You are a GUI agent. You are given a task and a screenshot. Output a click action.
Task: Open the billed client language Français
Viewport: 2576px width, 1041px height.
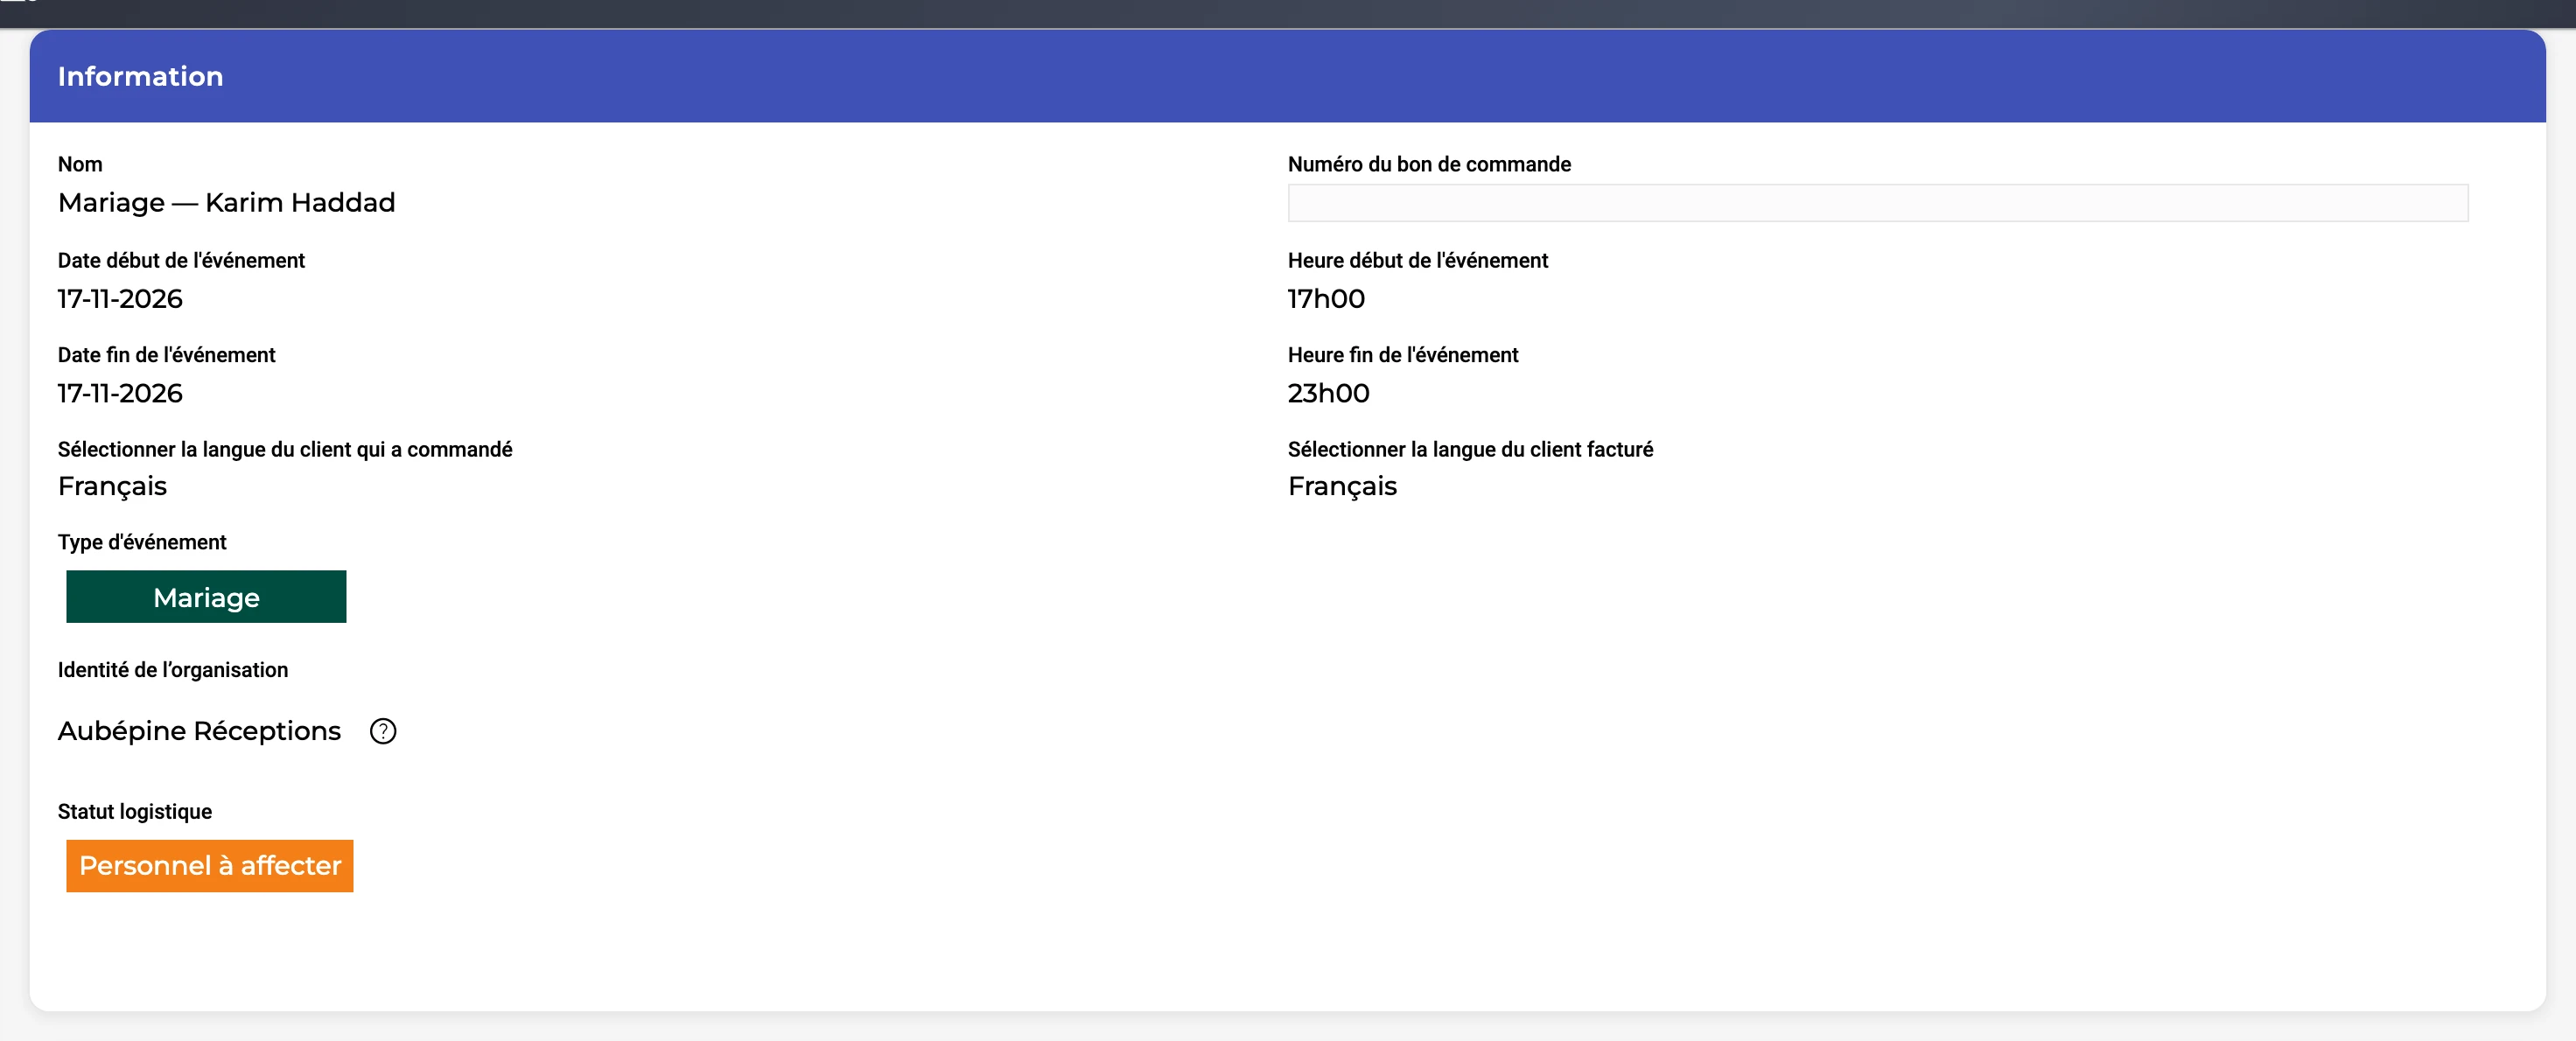pos(1342,487)
